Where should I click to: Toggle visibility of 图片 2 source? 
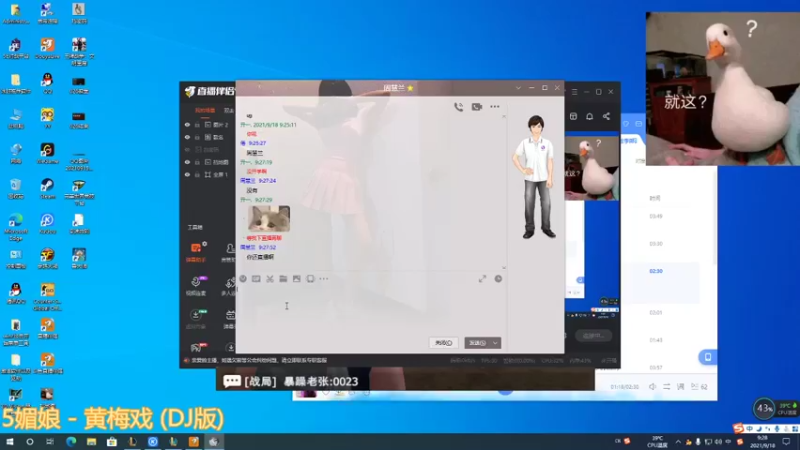pos(187,124)
